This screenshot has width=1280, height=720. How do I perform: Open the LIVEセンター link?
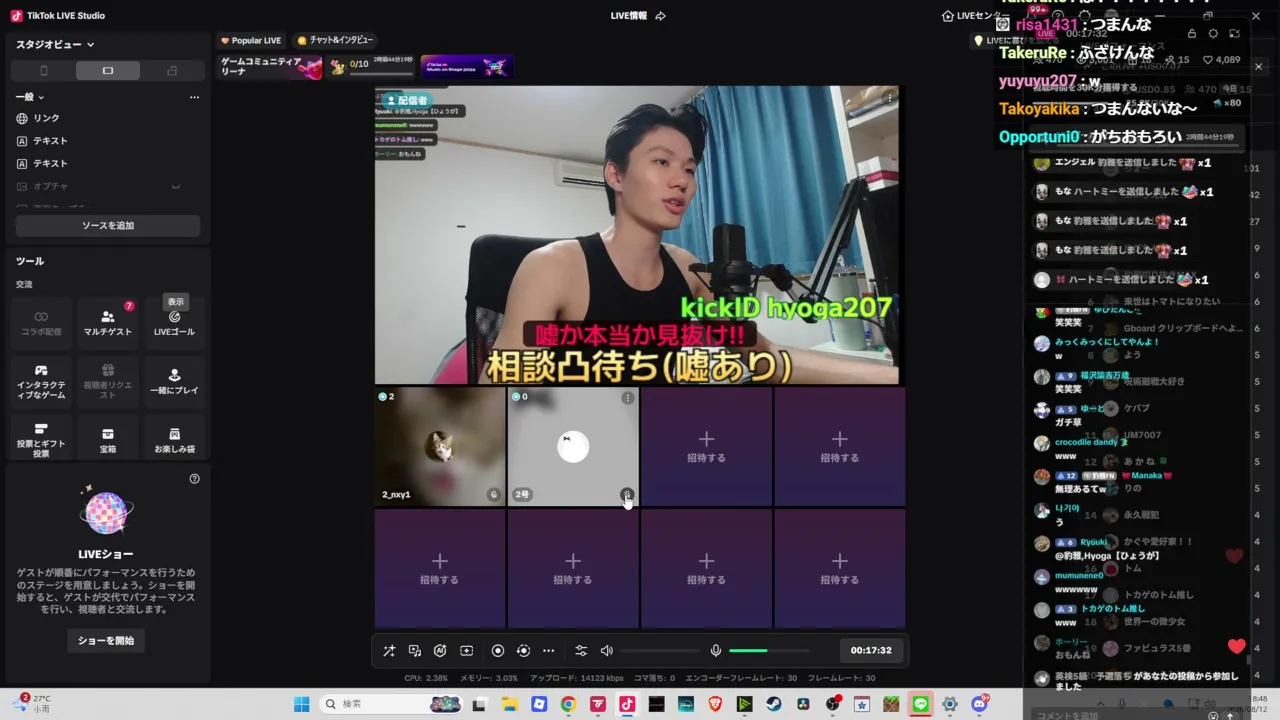976,16
